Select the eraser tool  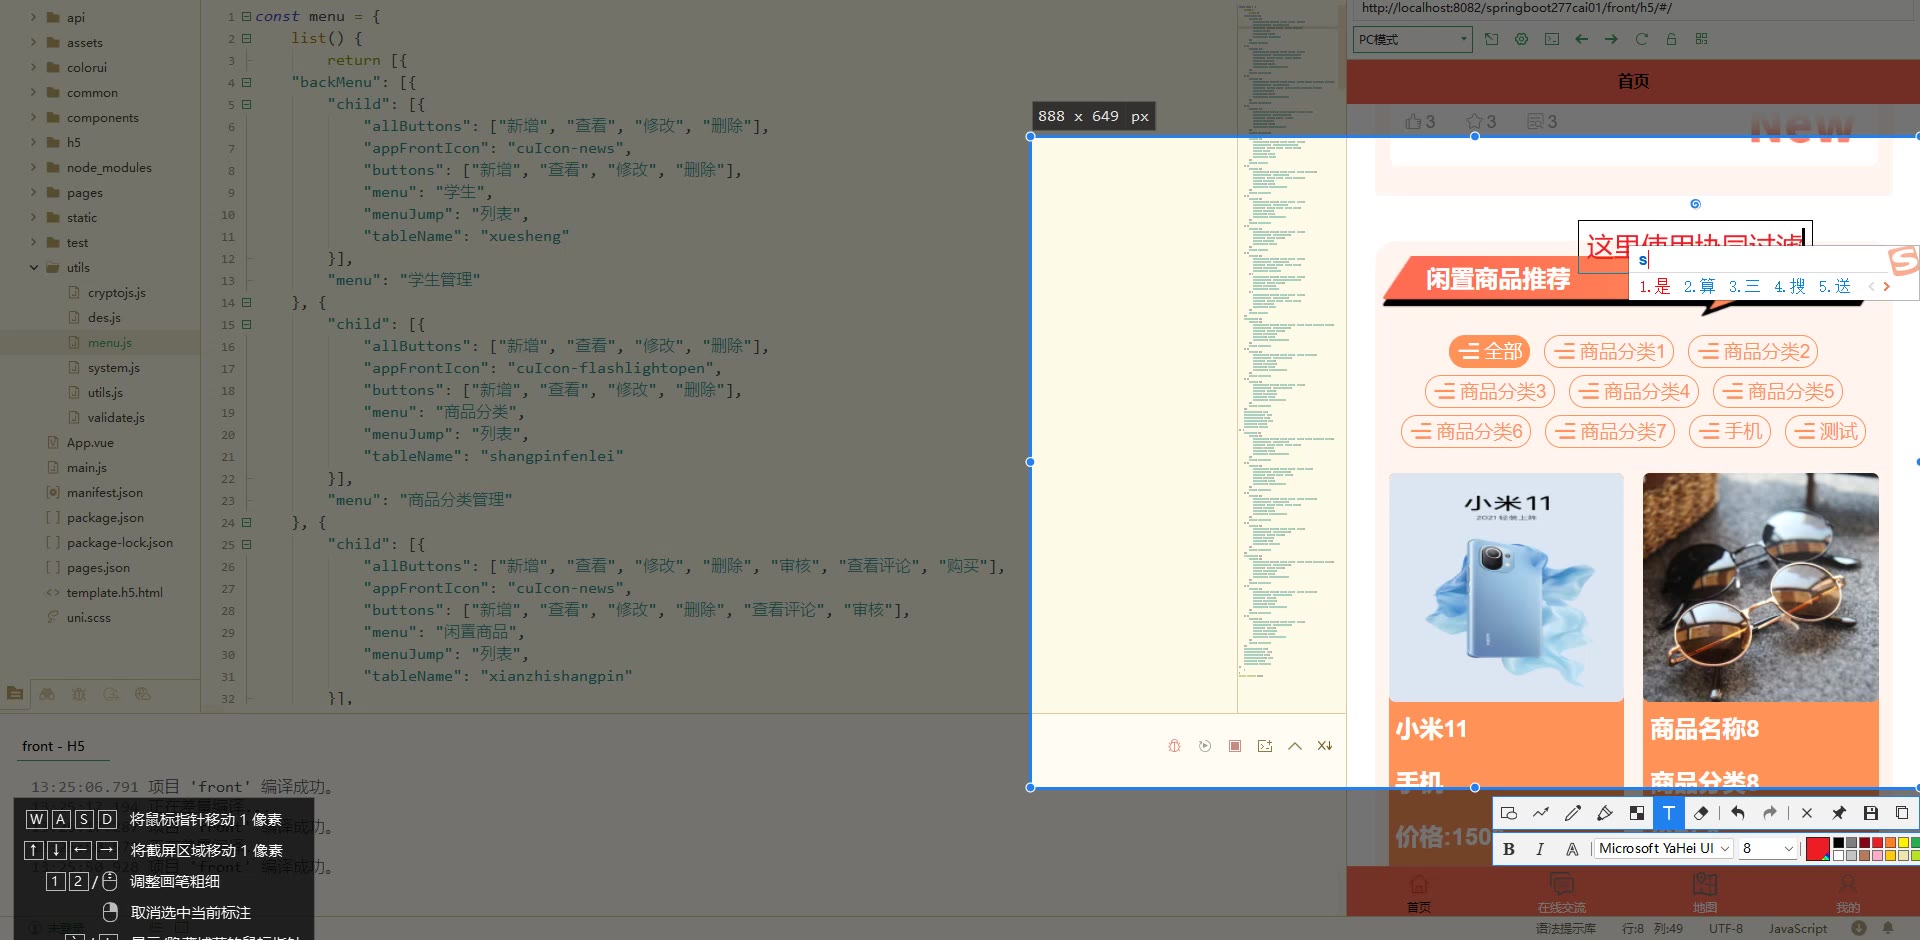[x=1701, y=813]
